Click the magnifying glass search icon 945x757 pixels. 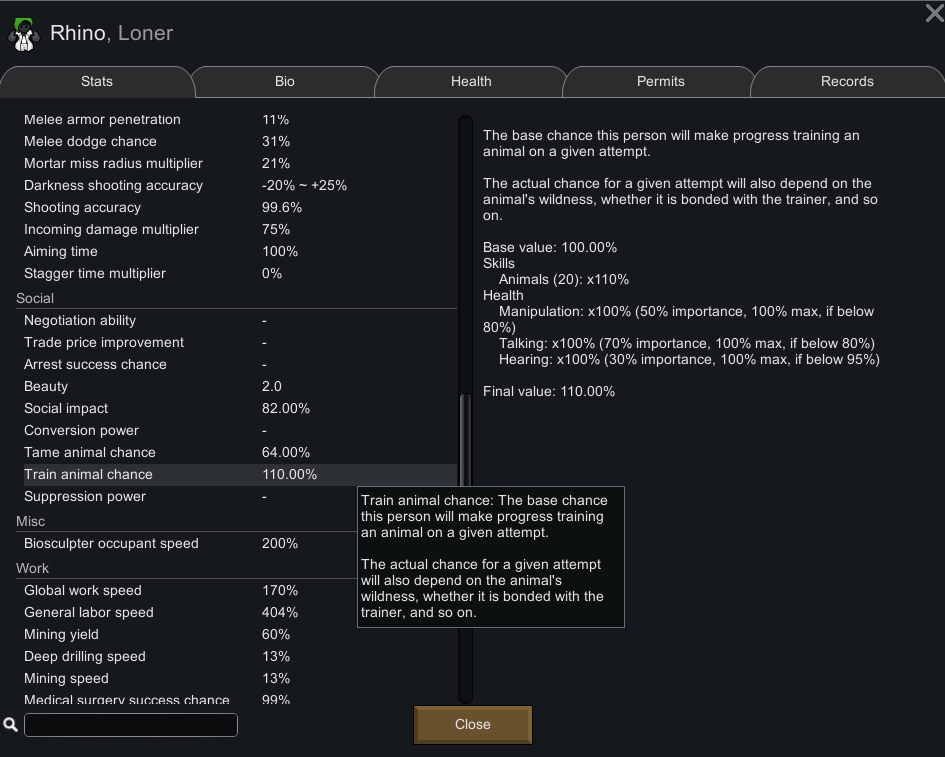11,724
